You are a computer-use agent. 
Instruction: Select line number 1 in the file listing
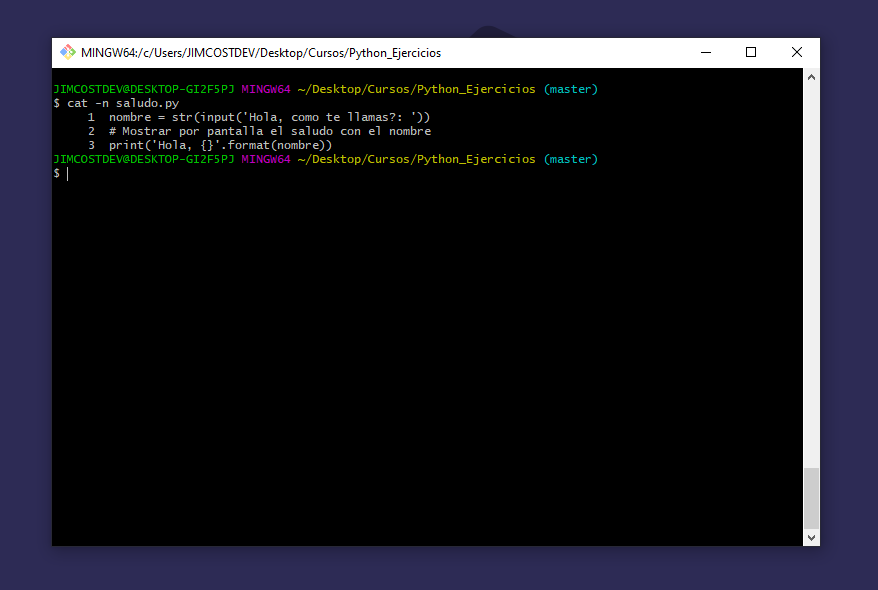[x=90, y=116]
